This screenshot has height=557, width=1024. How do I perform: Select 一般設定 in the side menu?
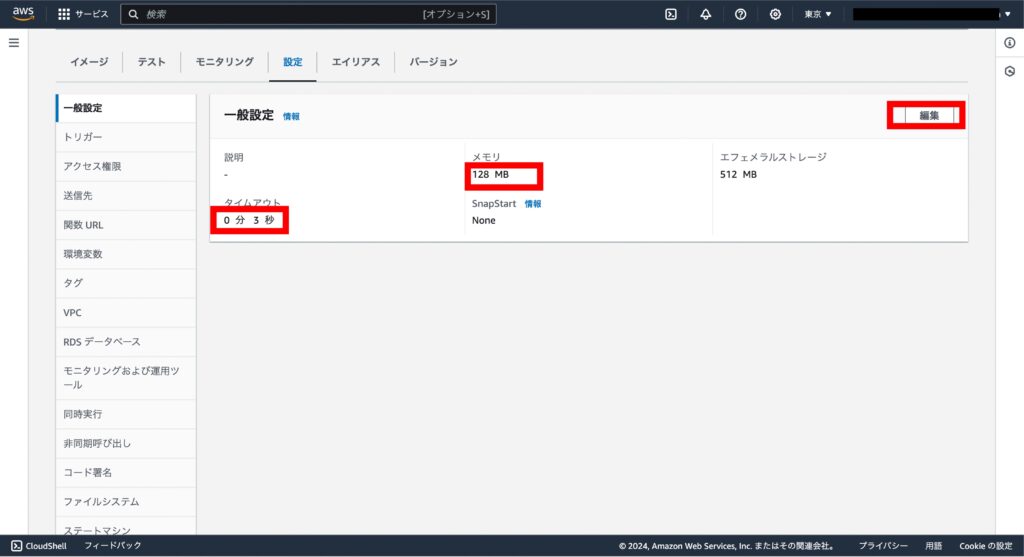[x=126, y=108]
